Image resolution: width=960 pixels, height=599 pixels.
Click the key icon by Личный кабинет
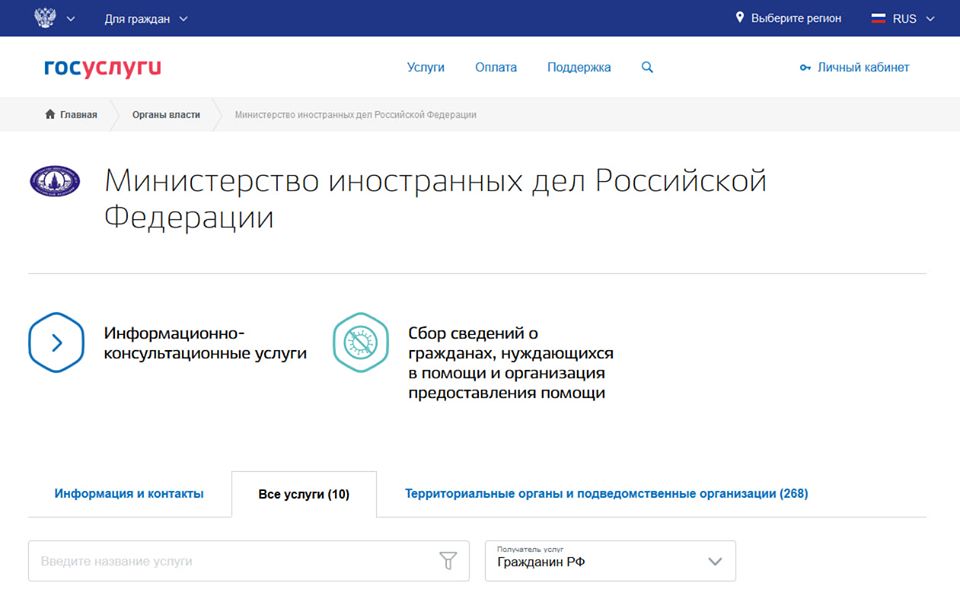[x=805, y=67]
